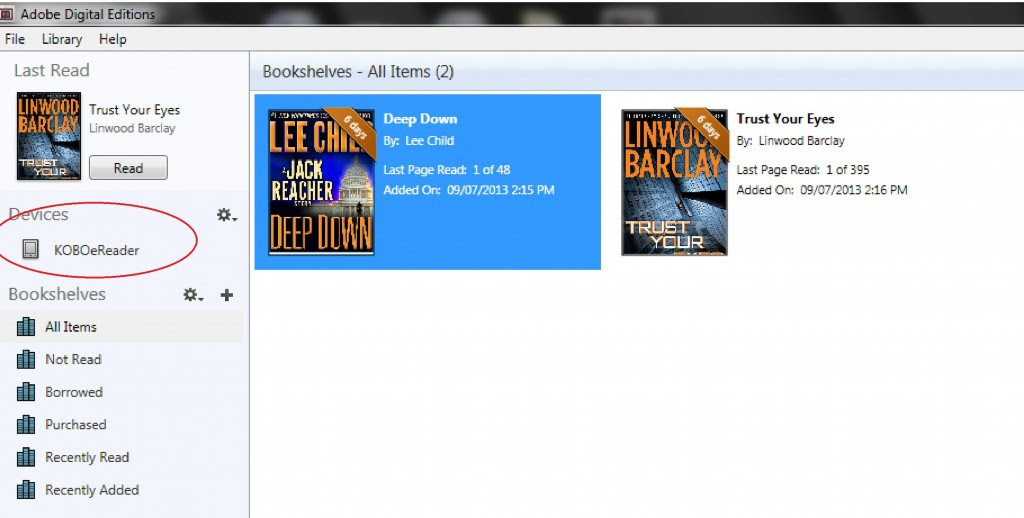
Task: Click the 6 days ribbon on Trust Your Eyes
Action: click(x=708, y=128)
